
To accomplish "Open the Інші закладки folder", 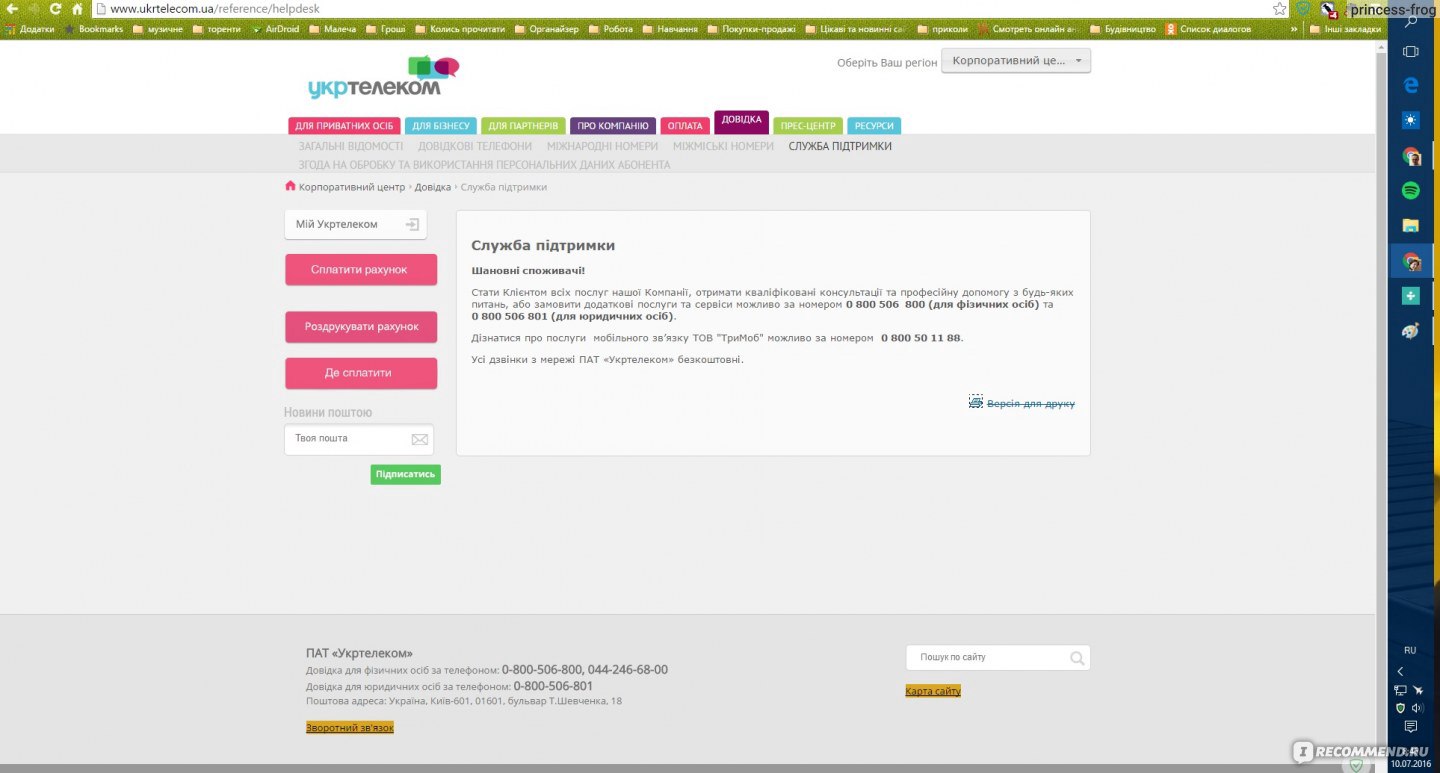I will coord(1346,29).
